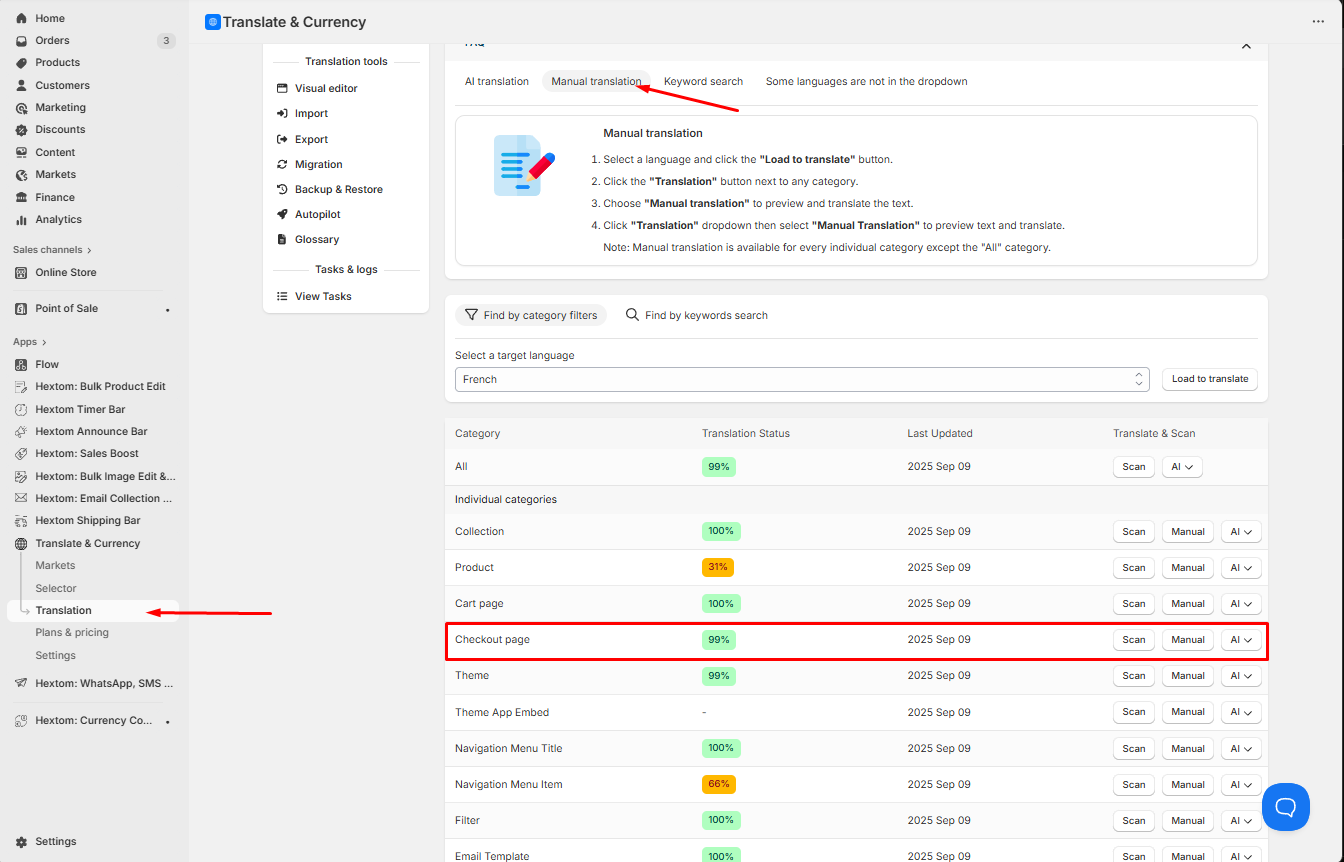Screen dimensions: 1344x862
Task: Click Scan button in the All row
Action: (1134, 467)
